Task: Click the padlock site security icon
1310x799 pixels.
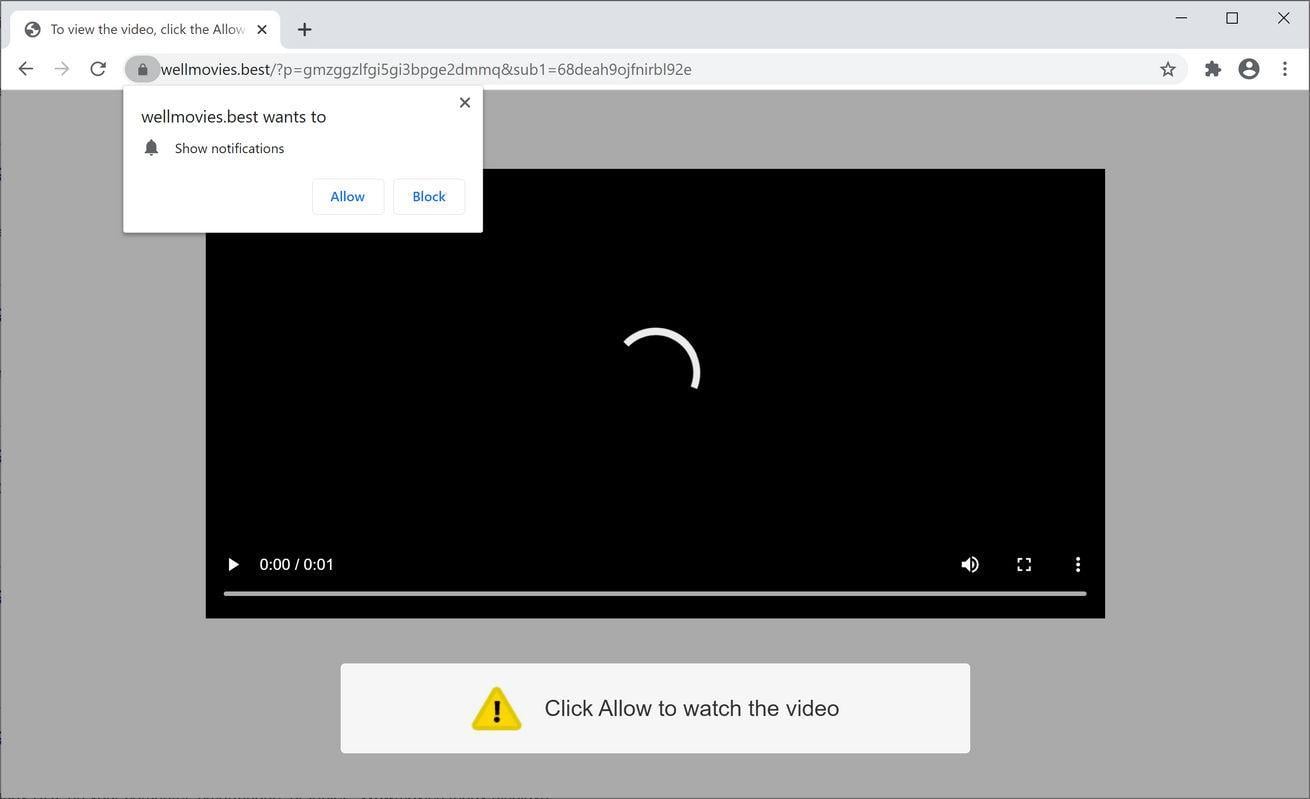Action: (142, 68)
